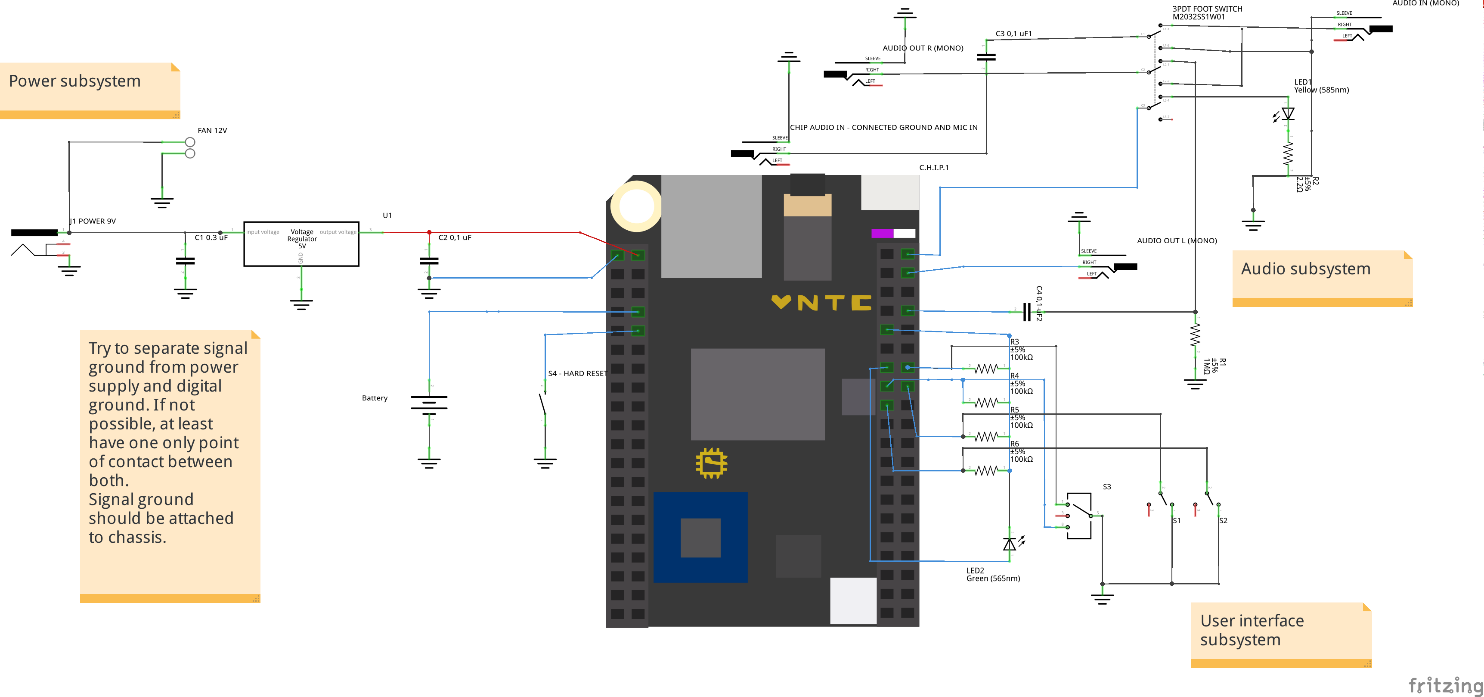
Task: Select the Battery symbol
Action: pyautogui.click(x=428, y=404)
